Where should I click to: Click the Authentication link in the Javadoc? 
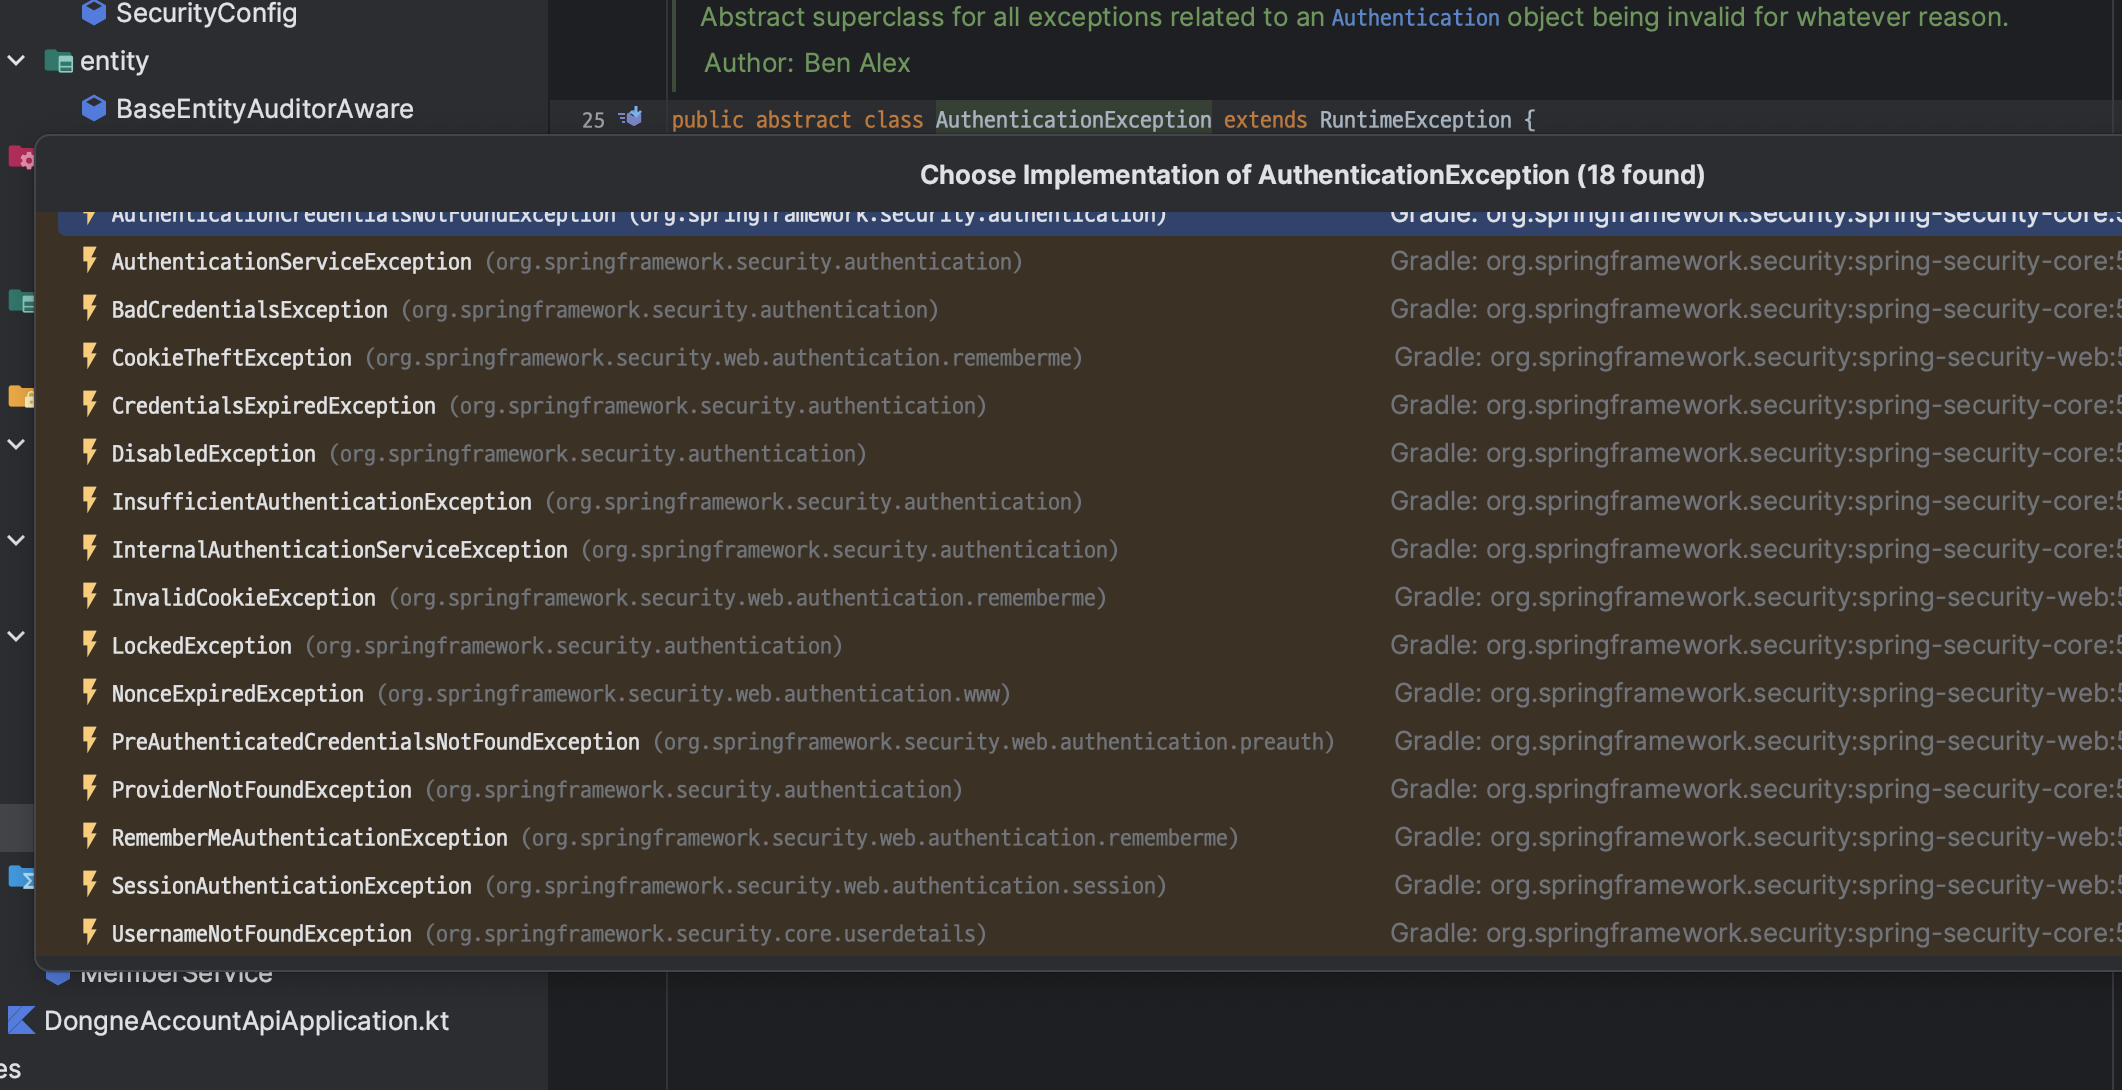point(1415,17)
